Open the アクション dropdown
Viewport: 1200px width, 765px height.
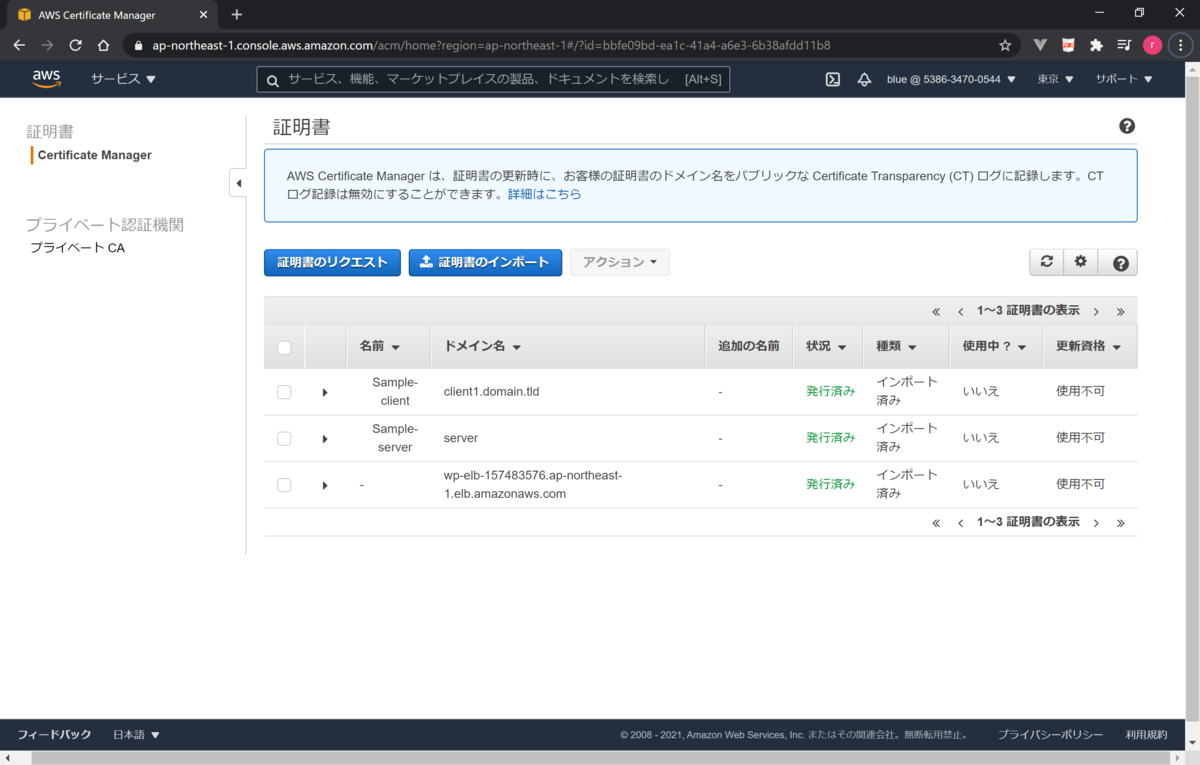pos(620,262)
